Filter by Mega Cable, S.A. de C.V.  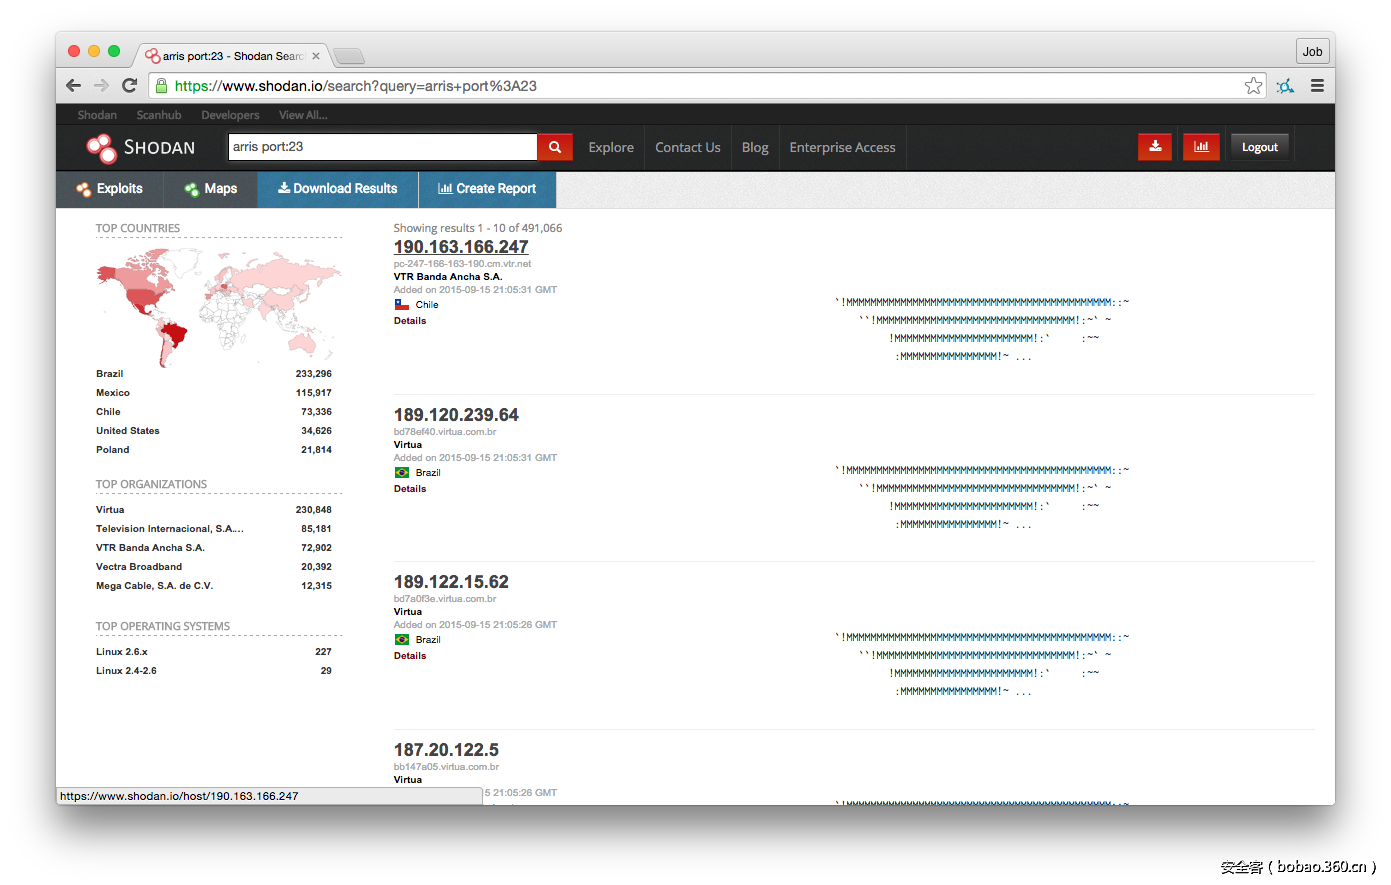click(x=155, y=586)
